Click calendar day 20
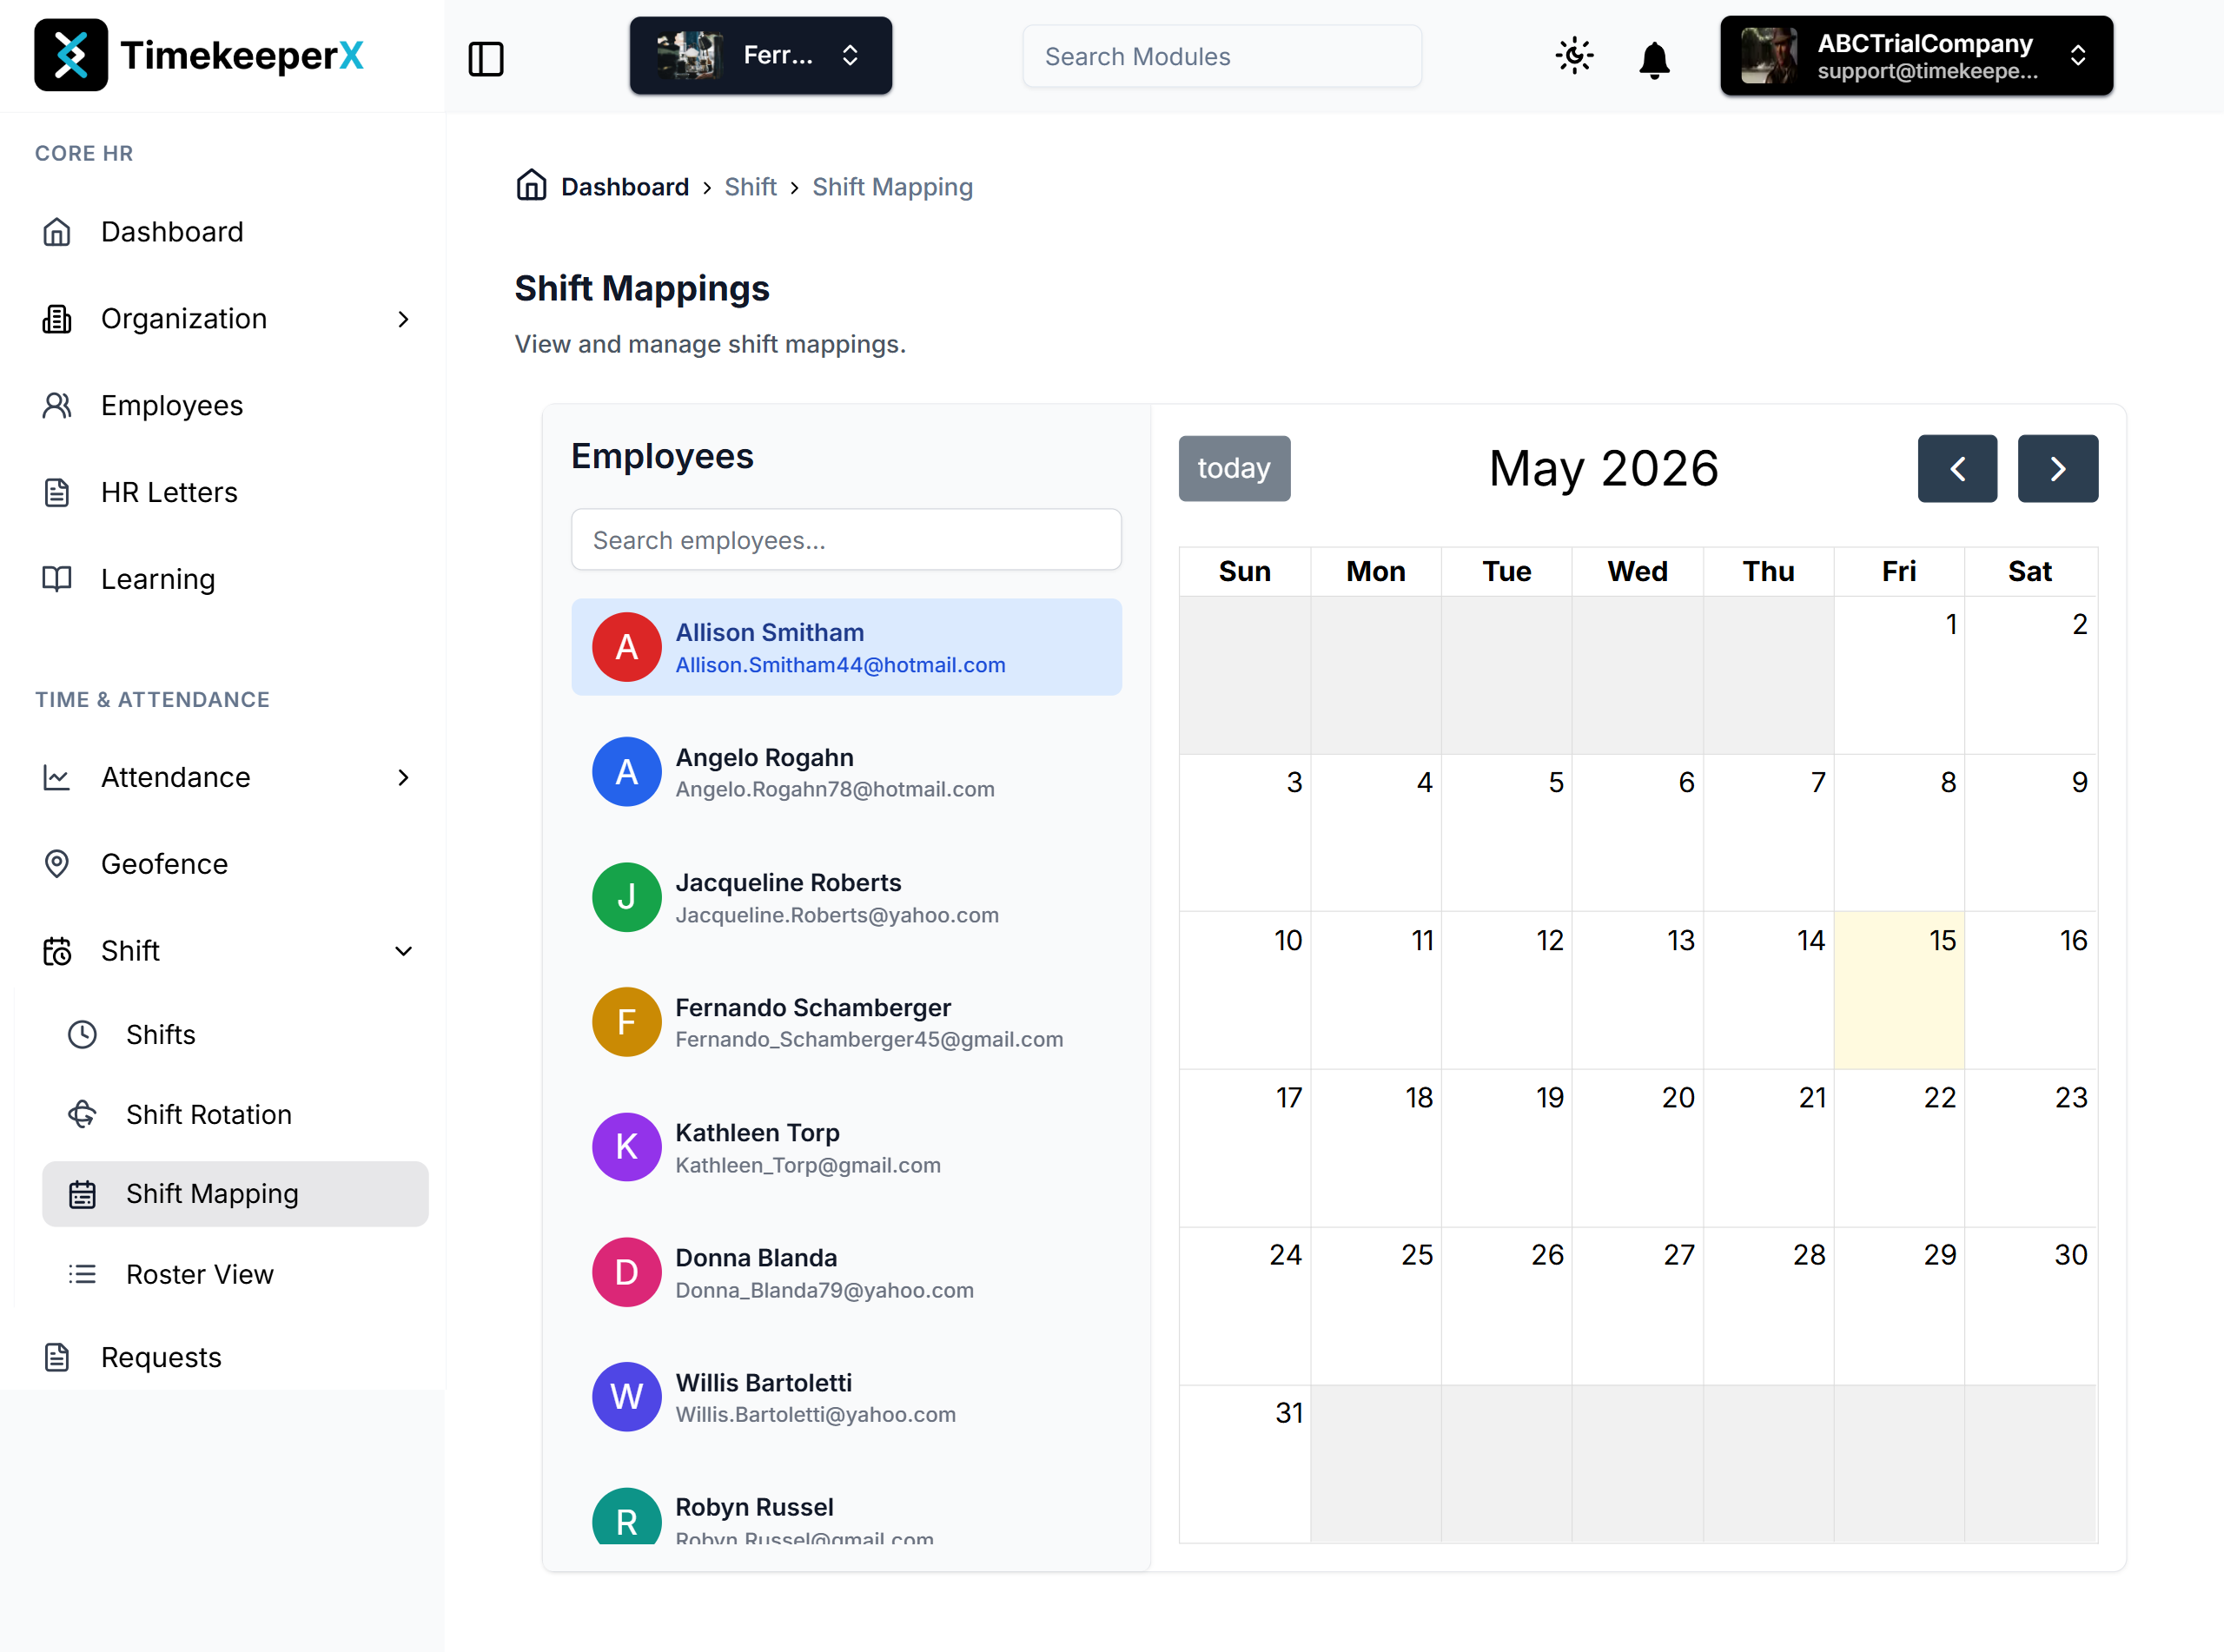Image resolution: width=2224 pixels, height=1652 pixels. pyautogui.click(x=1637, y=1148)
